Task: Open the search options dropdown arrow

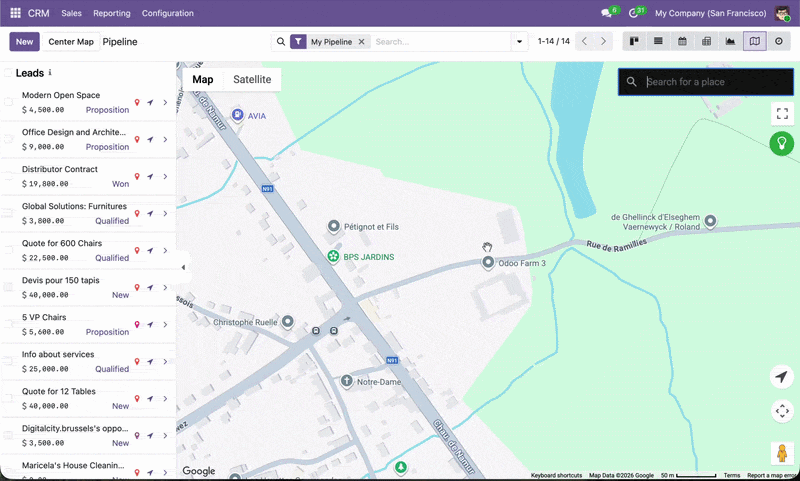Action: tap(519, 42)
